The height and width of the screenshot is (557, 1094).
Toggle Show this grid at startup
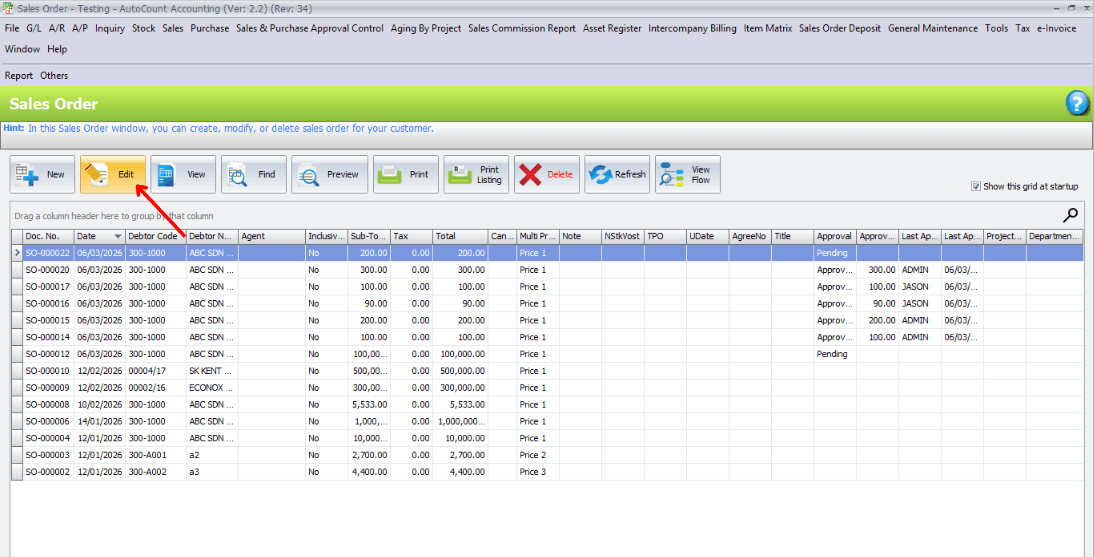click(x=976, y=186)
